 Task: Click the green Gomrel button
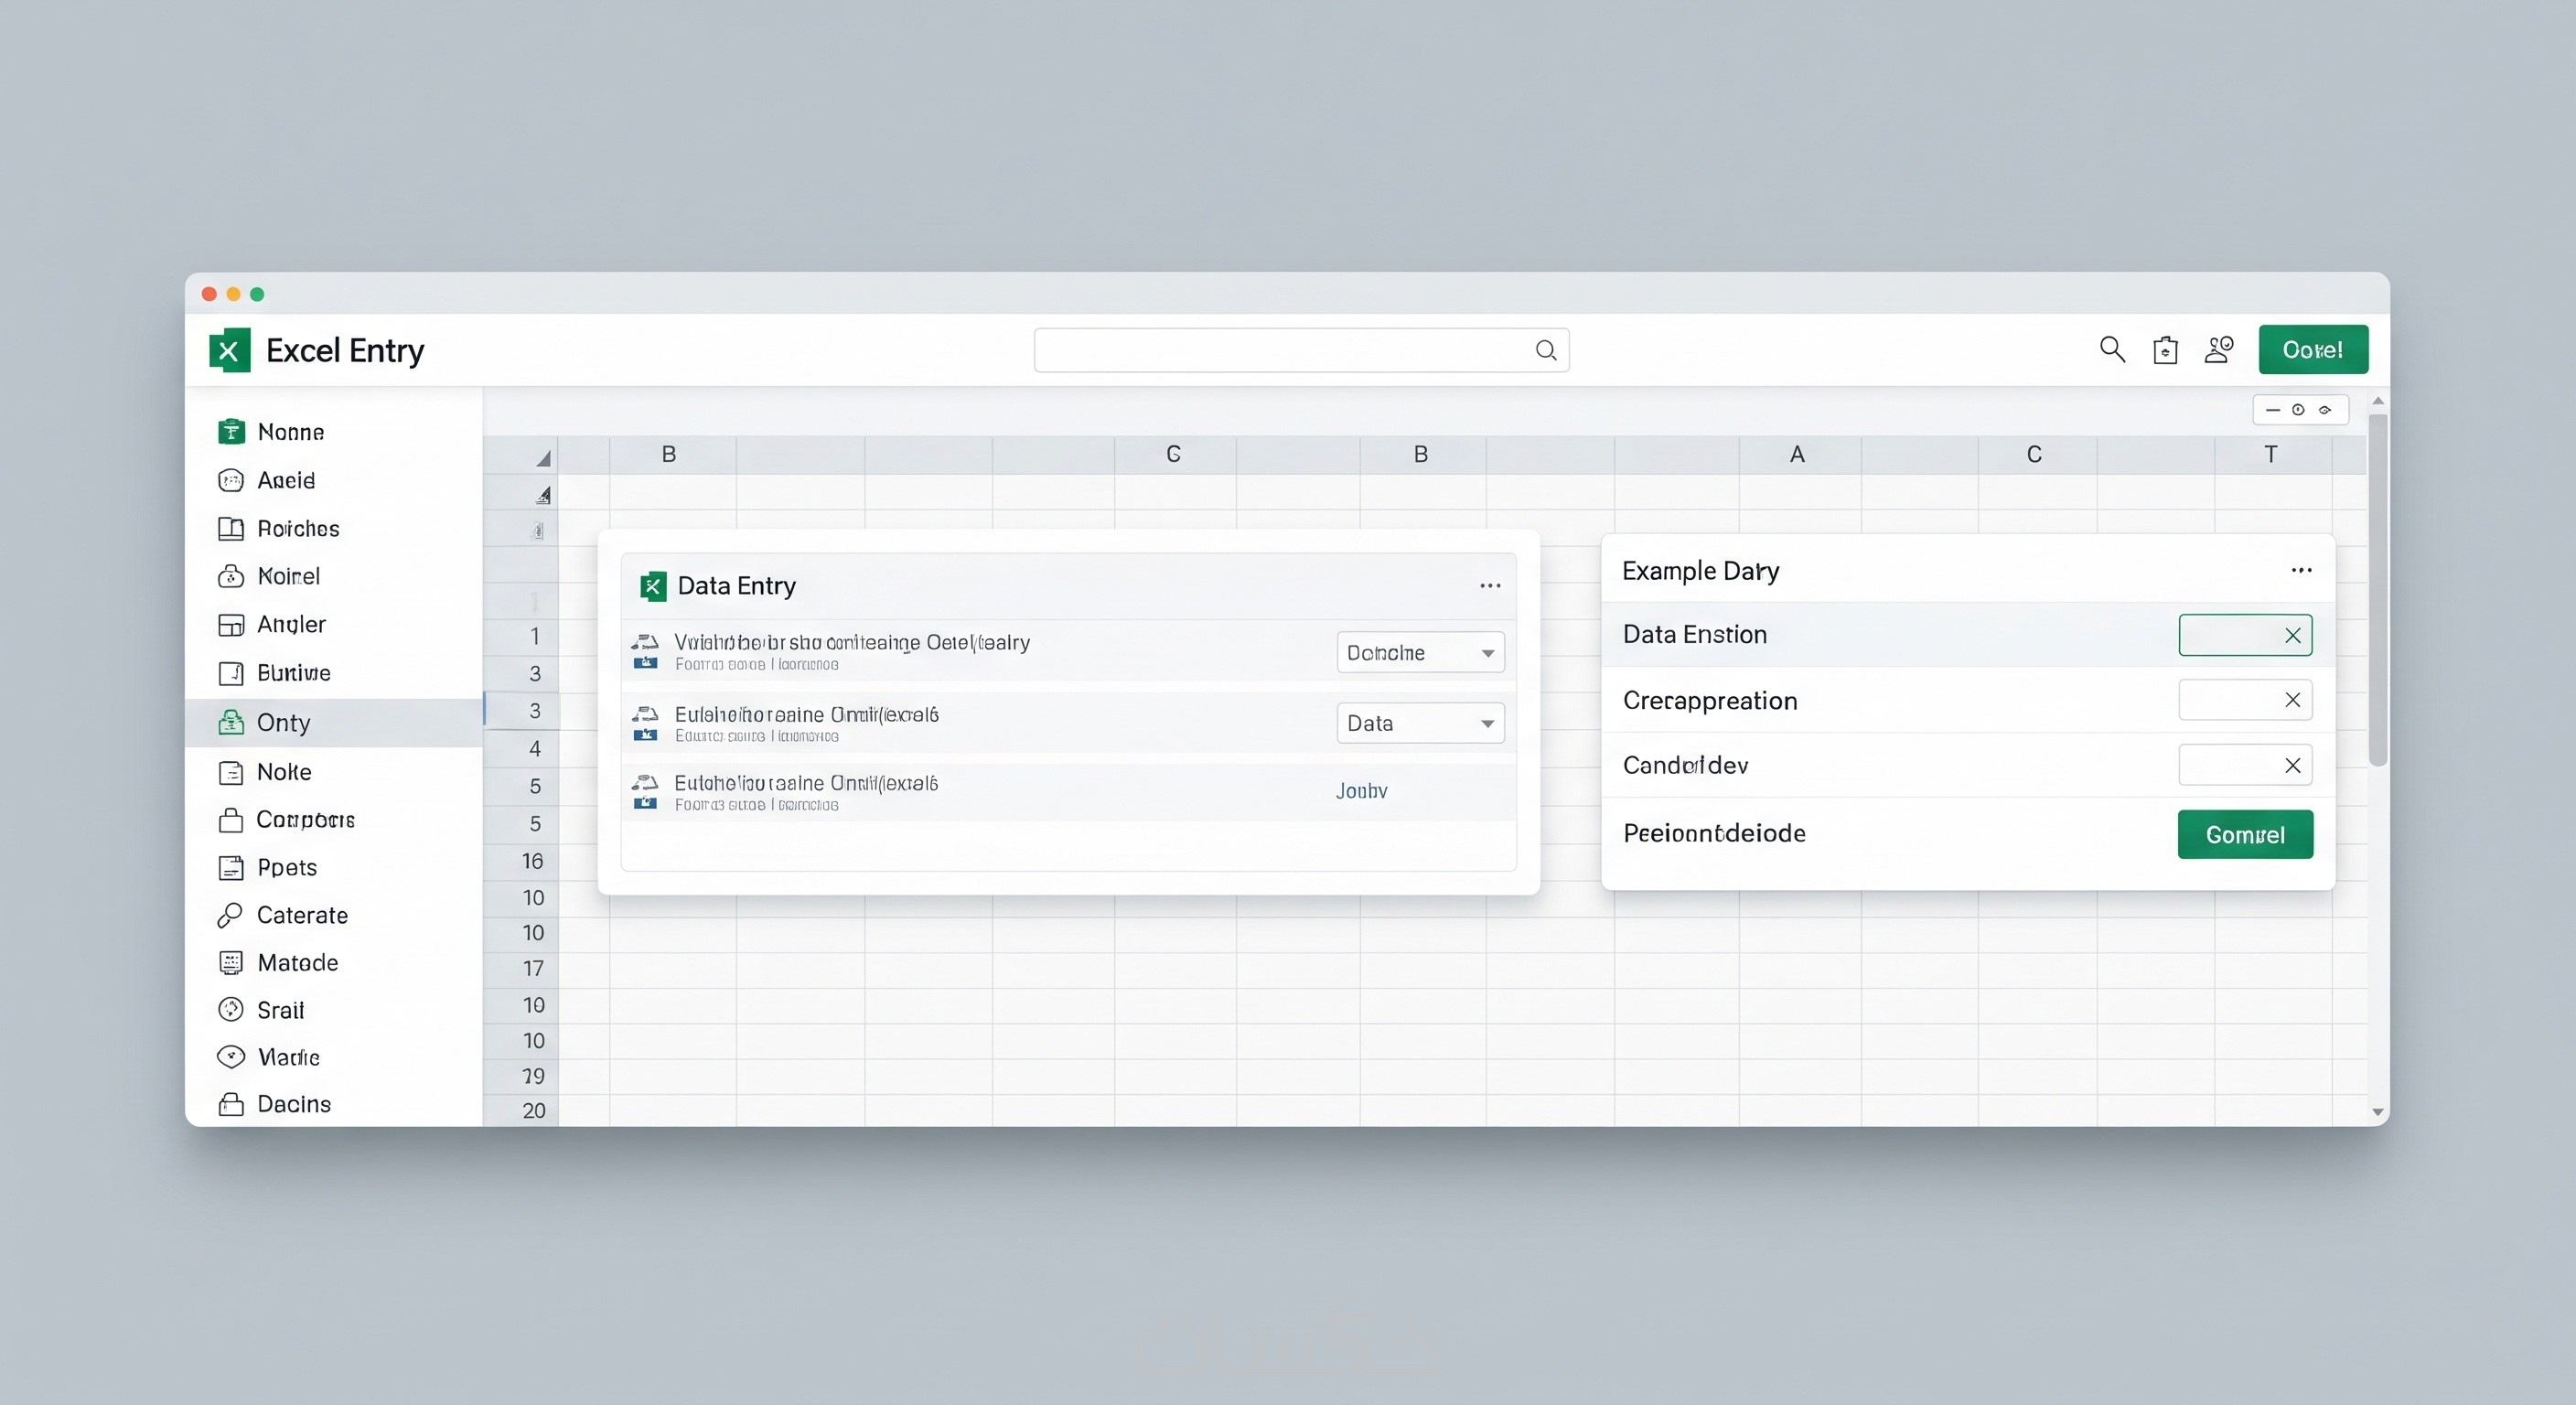(2244, 834)
